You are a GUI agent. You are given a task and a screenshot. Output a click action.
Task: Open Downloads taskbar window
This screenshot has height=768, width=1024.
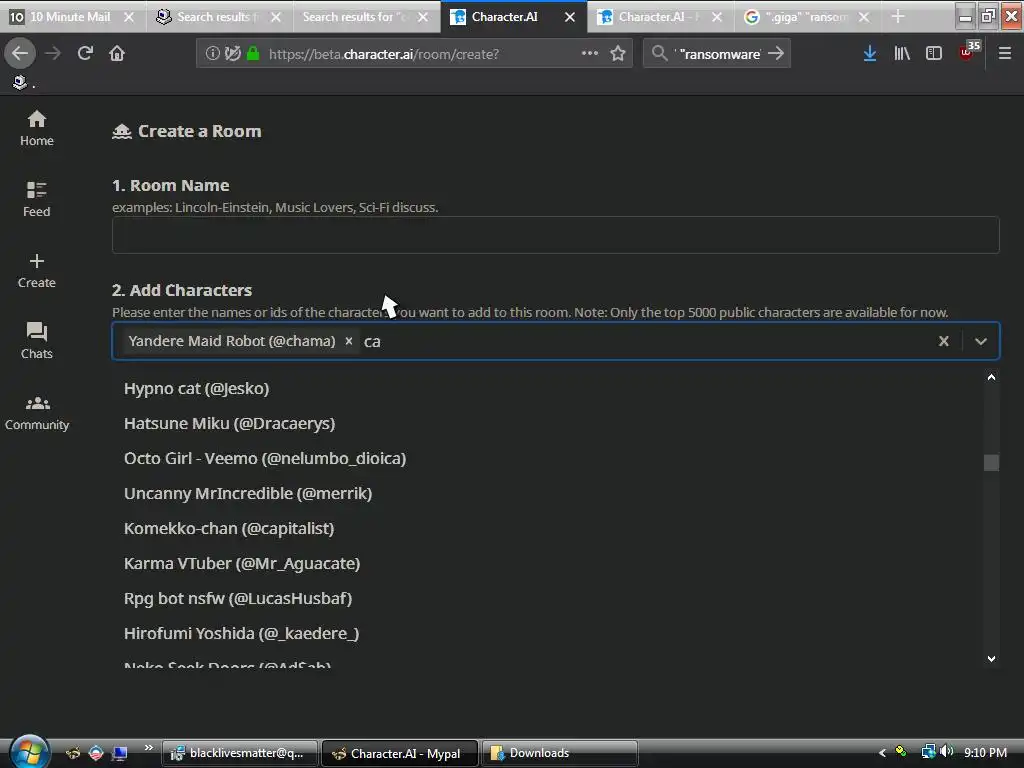click(x=560, y=753)
